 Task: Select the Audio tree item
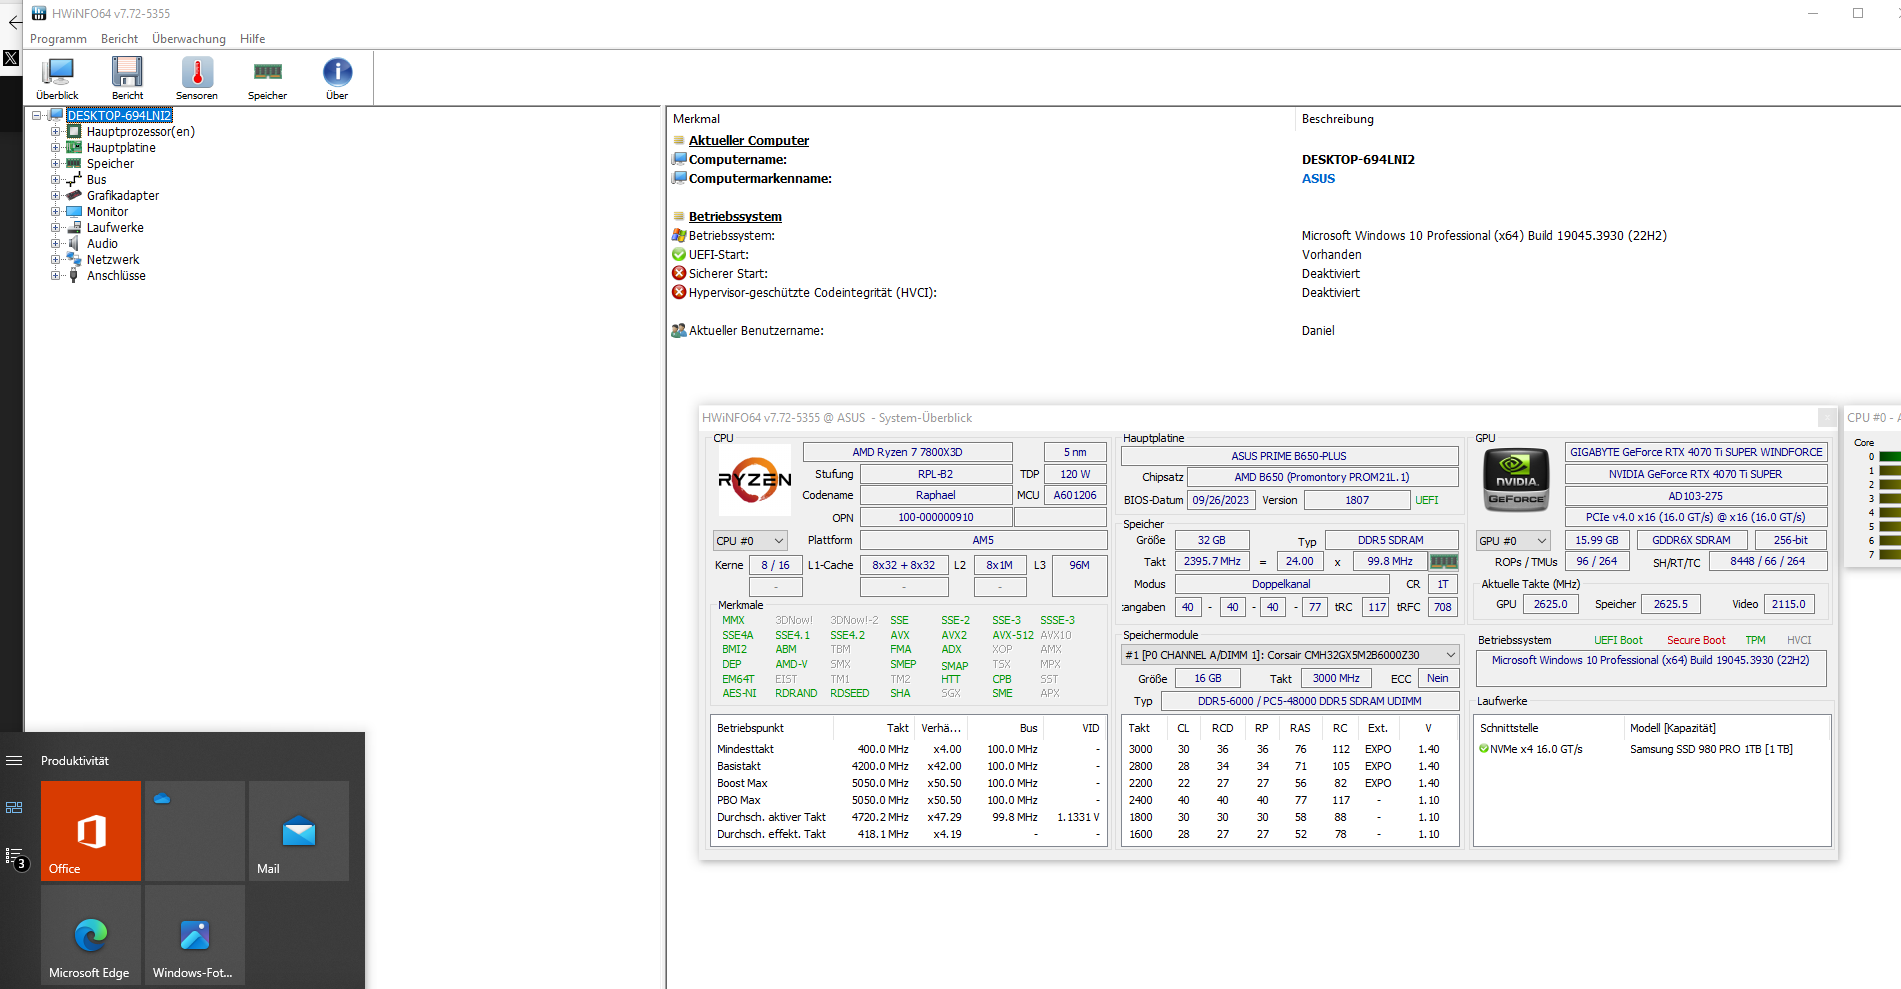tap(102, 243)
